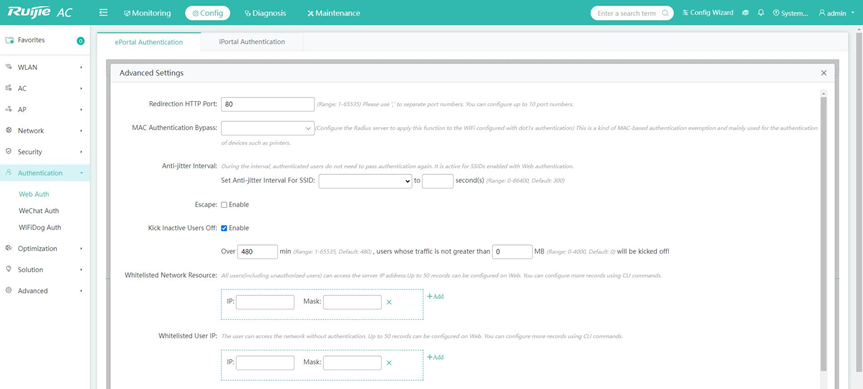Click the Advanced Settings vertical scrollbar
Image resolution: width=863 pixels, height=389 pixels.
[823, 233]
